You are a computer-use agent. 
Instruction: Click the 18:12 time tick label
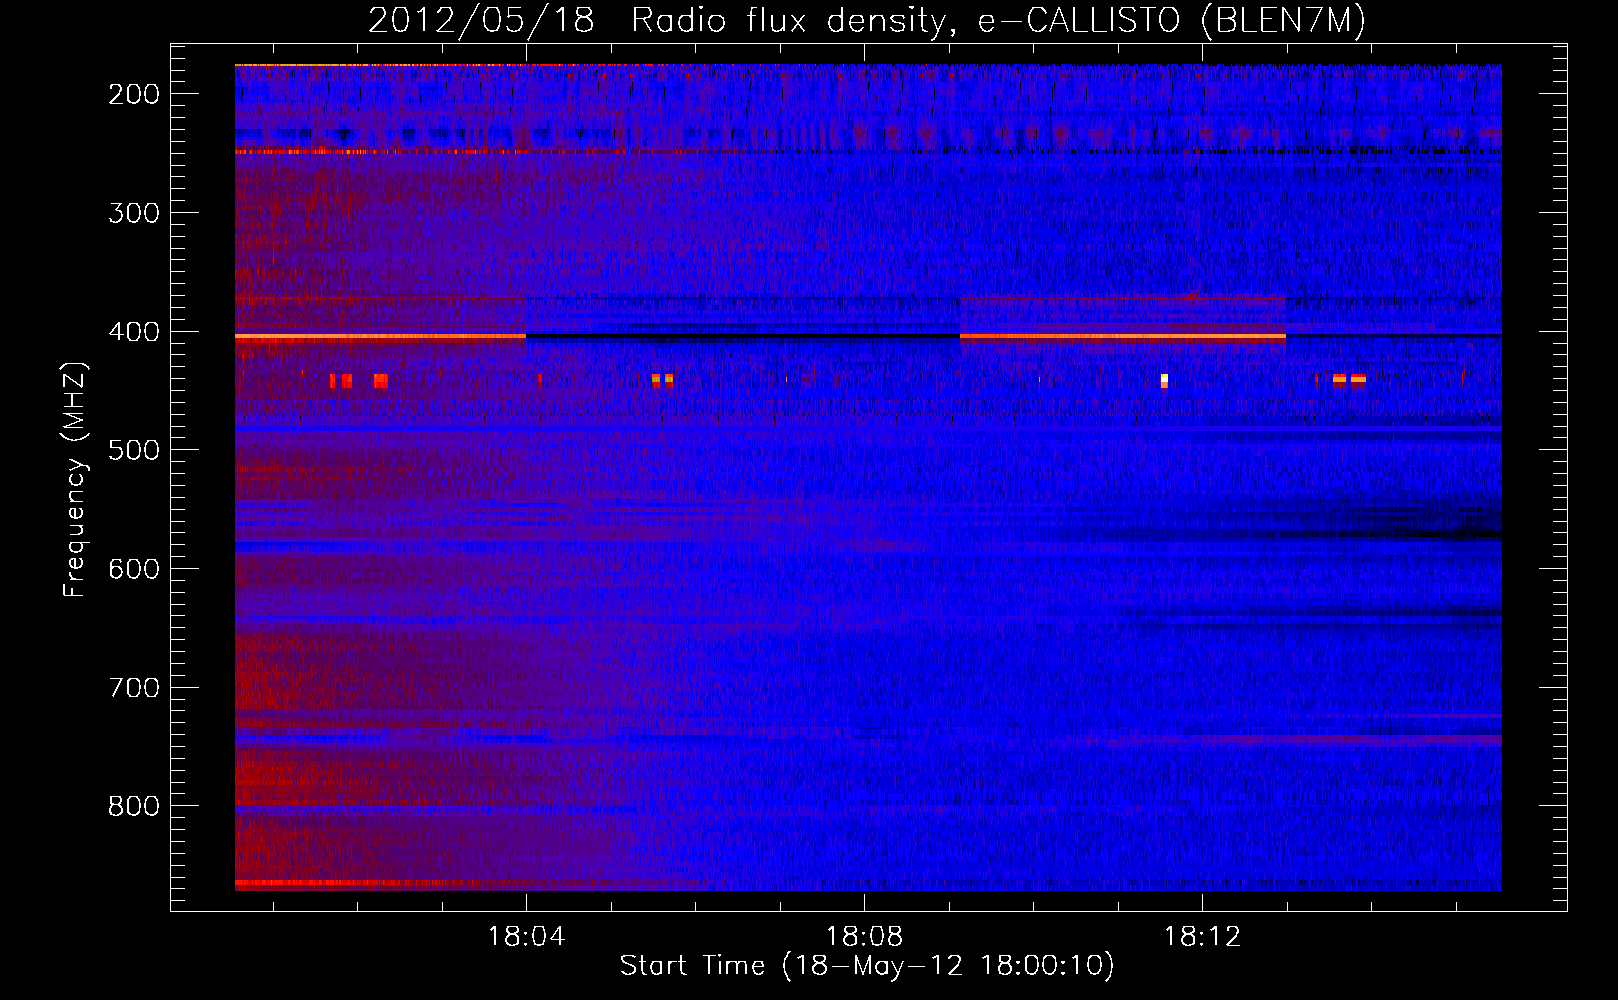coord(1202,936)
